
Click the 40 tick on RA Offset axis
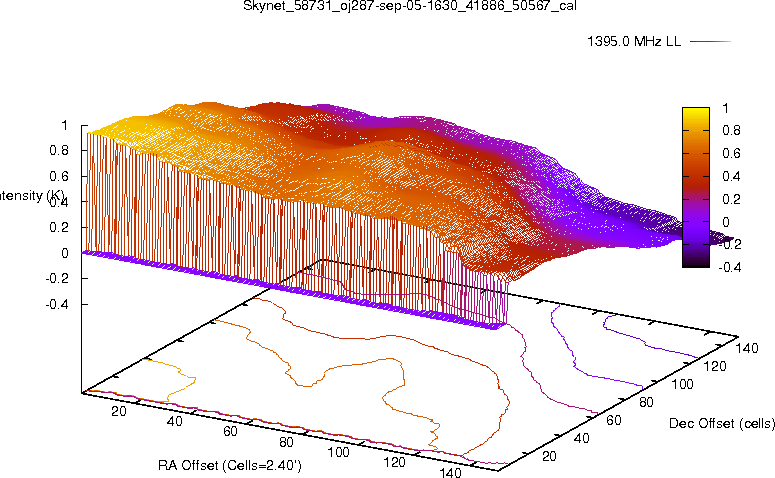174,421
